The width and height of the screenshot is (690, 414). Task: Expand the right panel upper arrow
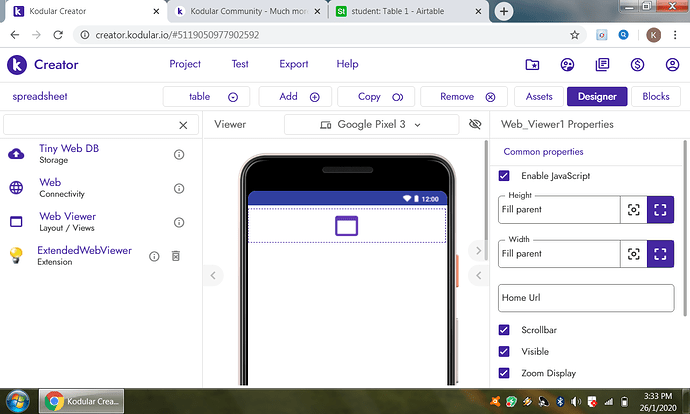click(478, 251)
